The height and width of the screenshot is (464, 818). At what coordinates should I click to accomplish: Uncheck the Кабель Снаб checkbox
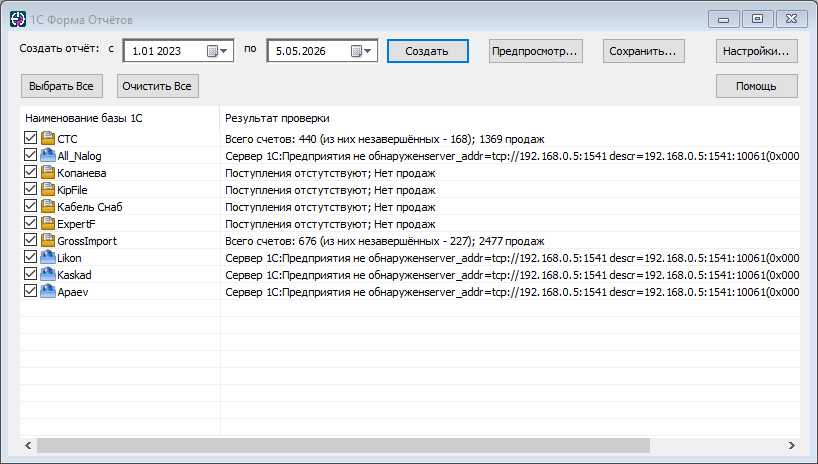coord(30,206)
